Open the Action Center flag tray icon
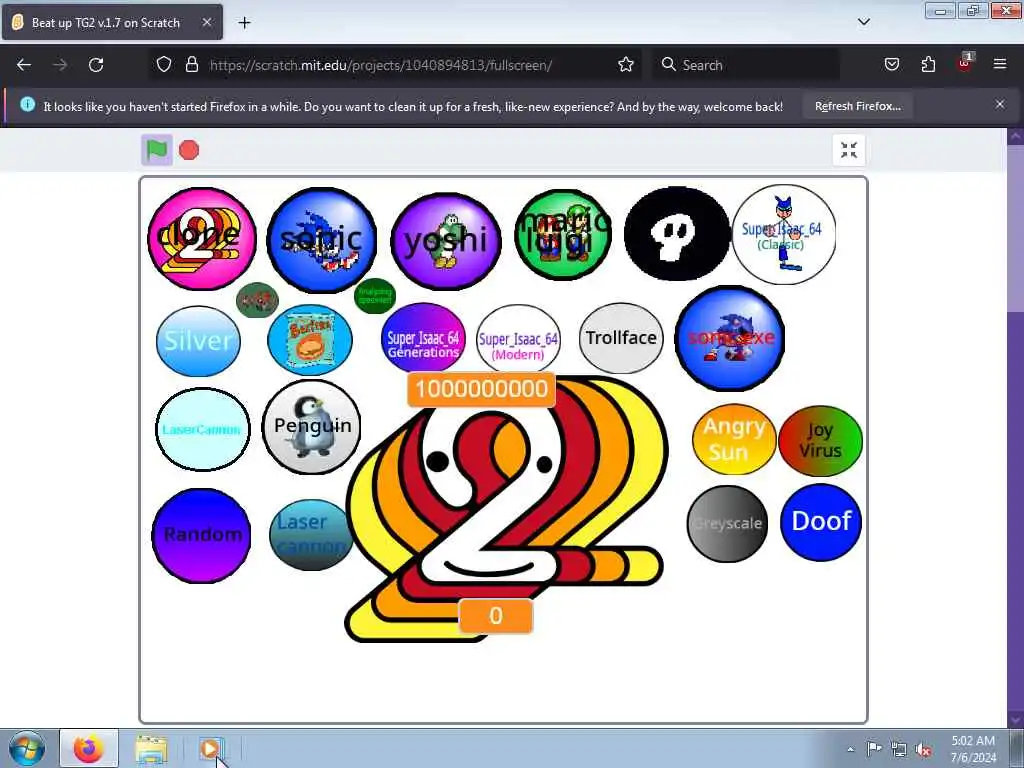Screen dimensions: 1024x768 (874, 749)
